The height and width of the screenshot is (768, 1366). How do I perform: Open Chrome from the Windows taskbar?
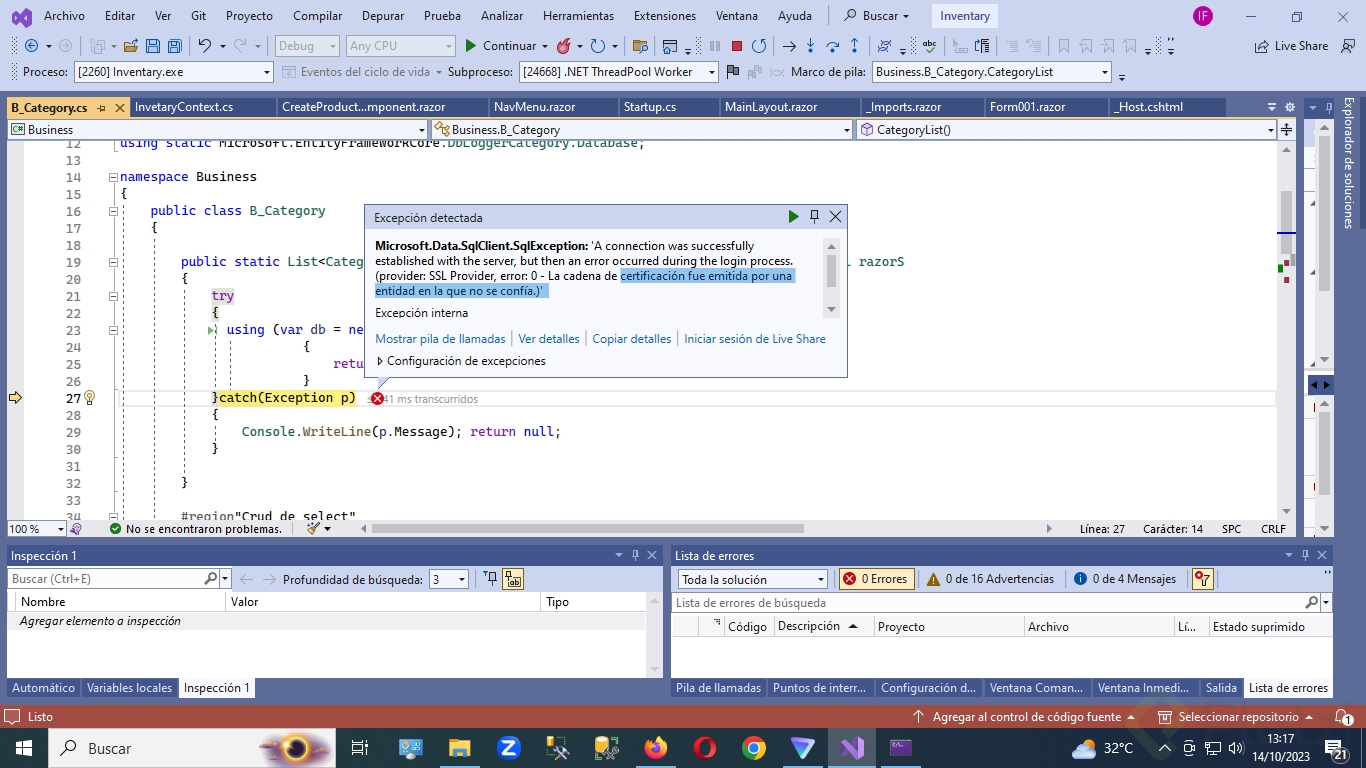tap(753, 748)
